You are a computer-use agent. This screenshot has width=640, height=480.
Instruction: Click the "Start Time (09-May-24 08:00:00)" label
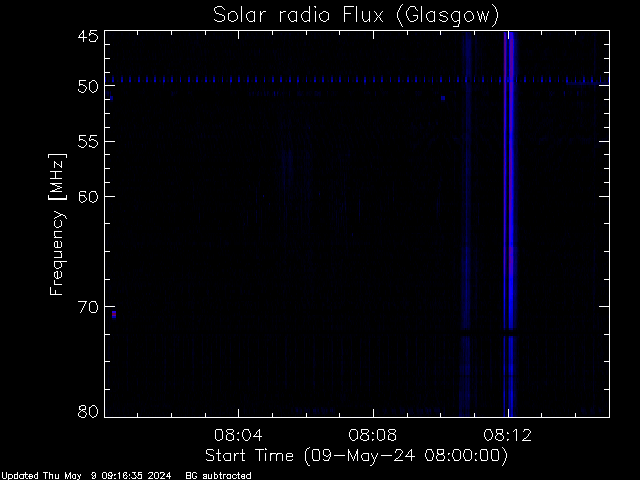[356, 456]
